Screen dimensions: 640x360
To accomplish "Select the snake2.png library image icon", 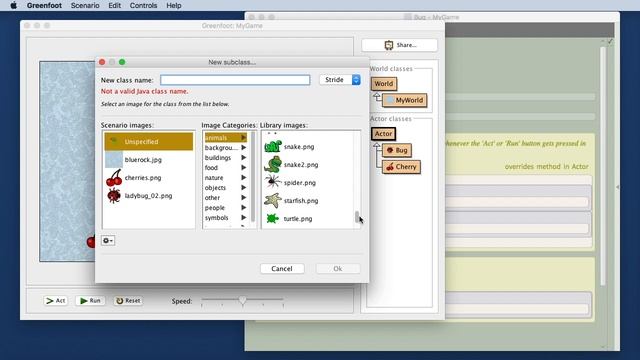I will (273, 164).
